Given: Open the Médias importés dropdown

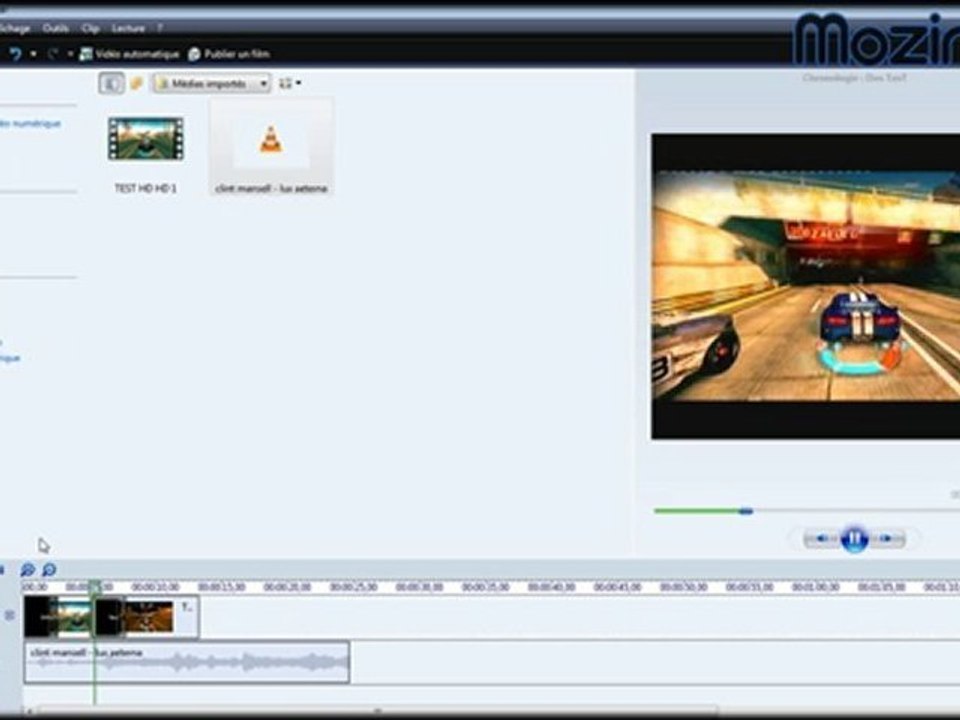Looking at the screenshot, I should tap(212, 83).
